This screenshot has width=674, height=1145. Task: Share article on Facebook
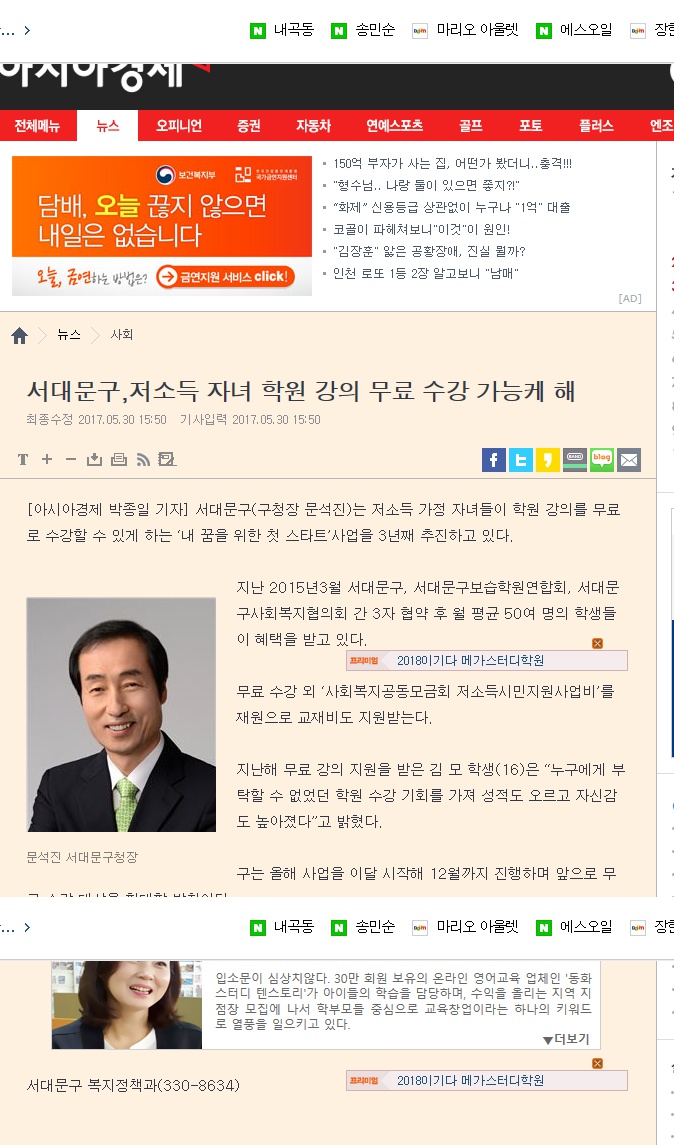pyautogui.click(x=494, y=459)
